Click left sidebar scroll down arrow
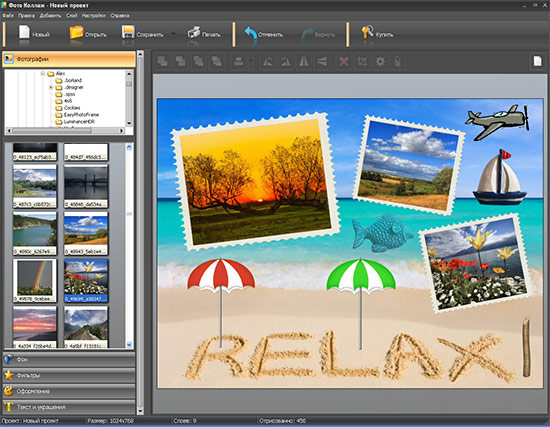Screen dimensions: 550x427 tap(140, 411)
